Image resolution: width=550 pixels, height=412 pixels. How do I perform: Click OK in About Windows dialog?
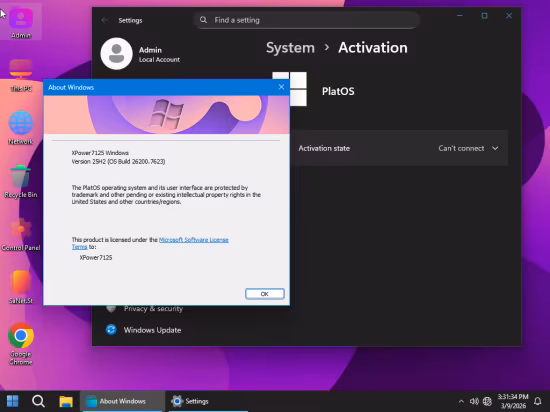(x=265, y=294)
